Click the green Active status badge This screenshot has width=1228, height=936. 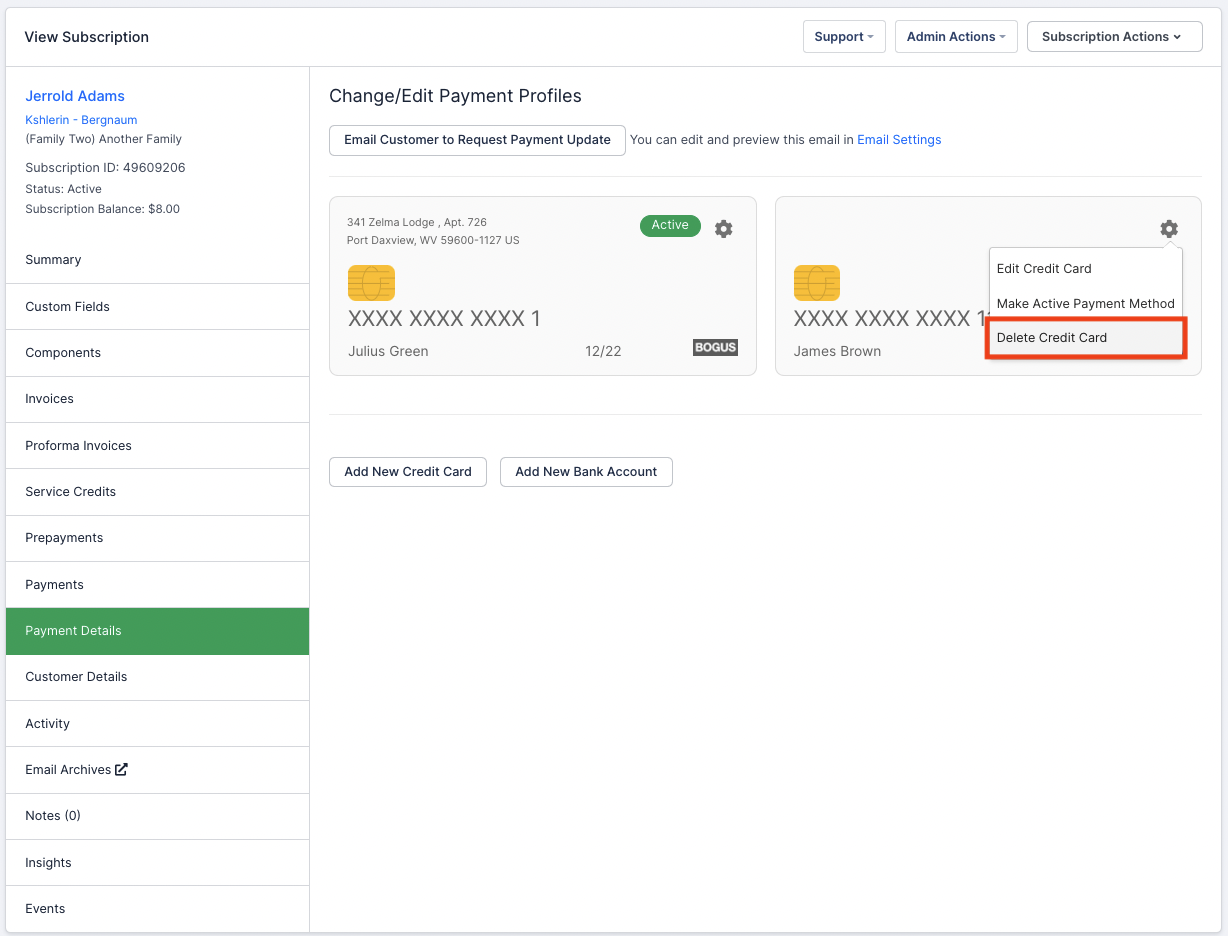[x=670, y=226]
